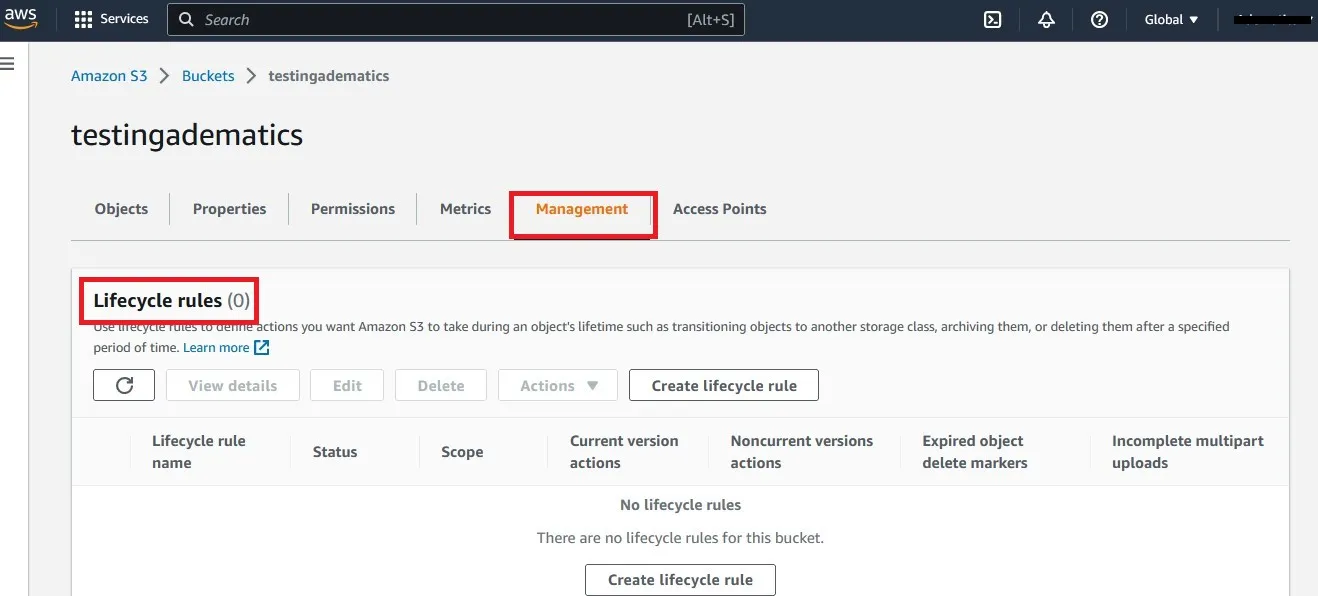Go to the Access Points tab
The image size is (1318, 596).
pyautogui.click(x=719, y=209)
